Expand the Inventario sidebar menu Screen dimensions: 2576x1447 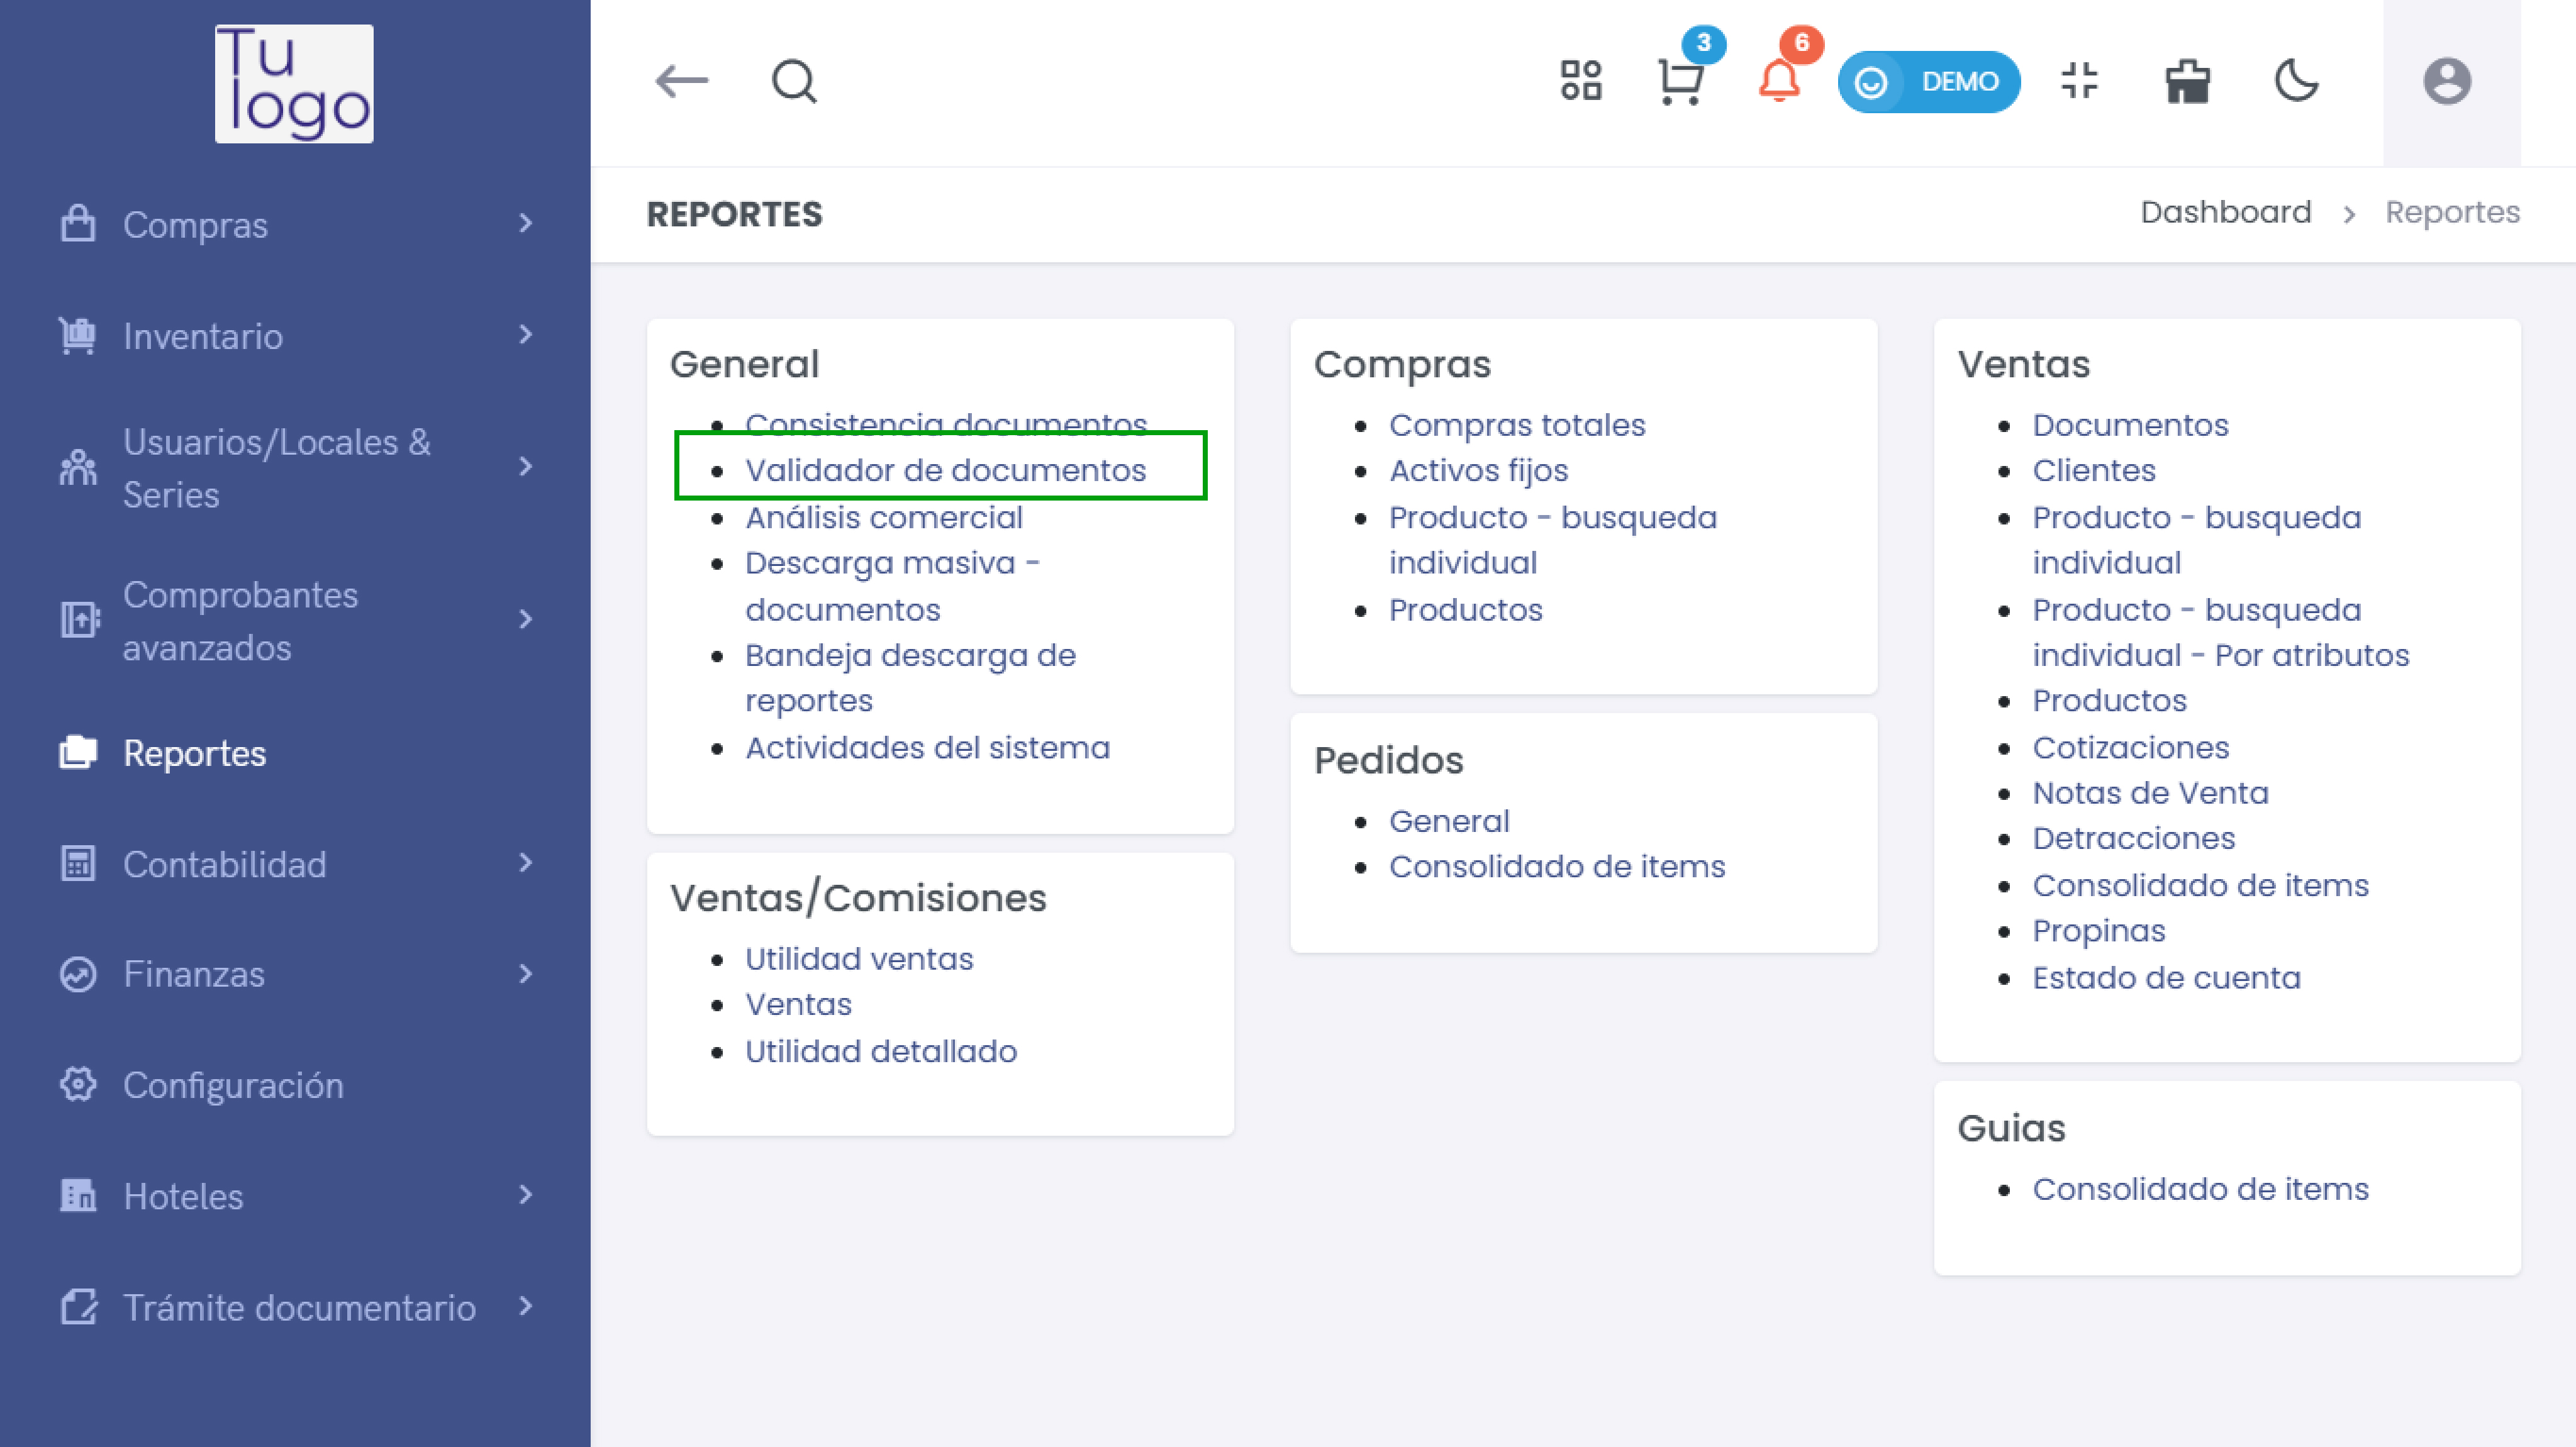pos(295,336)
